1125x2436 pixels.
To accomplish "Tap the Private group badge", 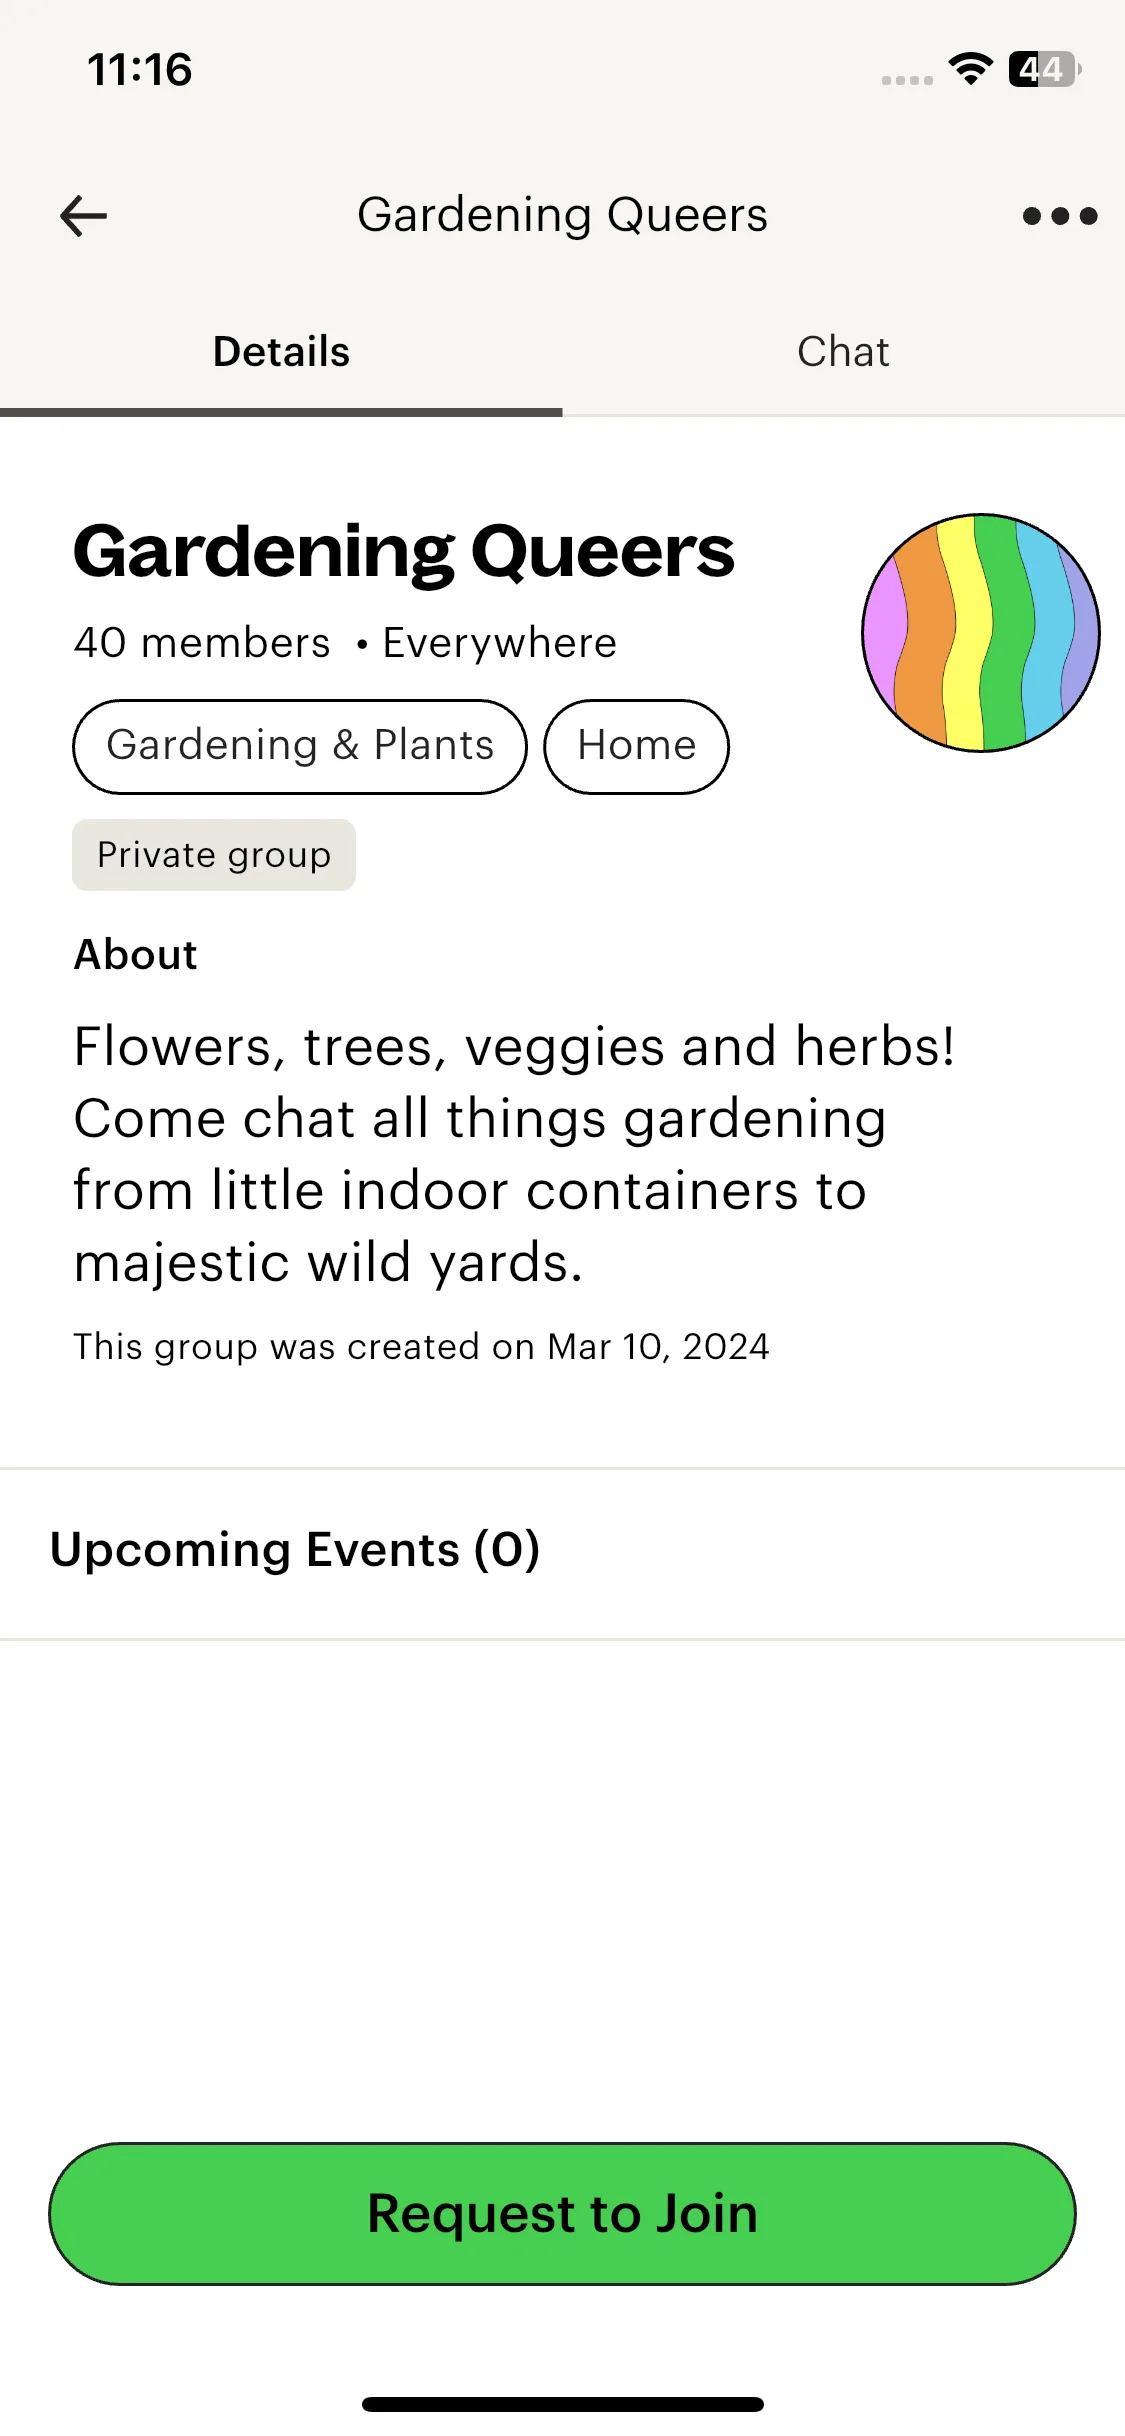I will pyautogui.click(x=214, y=855).
